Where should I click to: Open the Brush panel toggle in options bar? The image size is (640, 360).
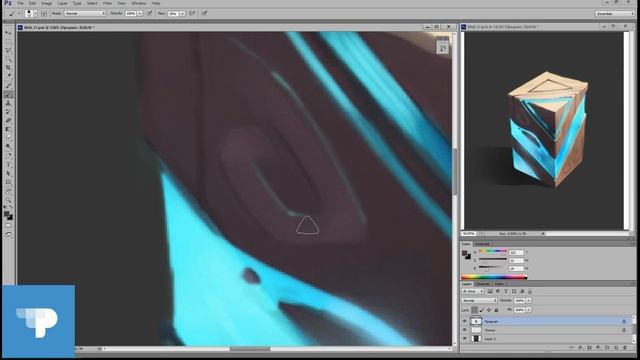coord(44,13)
